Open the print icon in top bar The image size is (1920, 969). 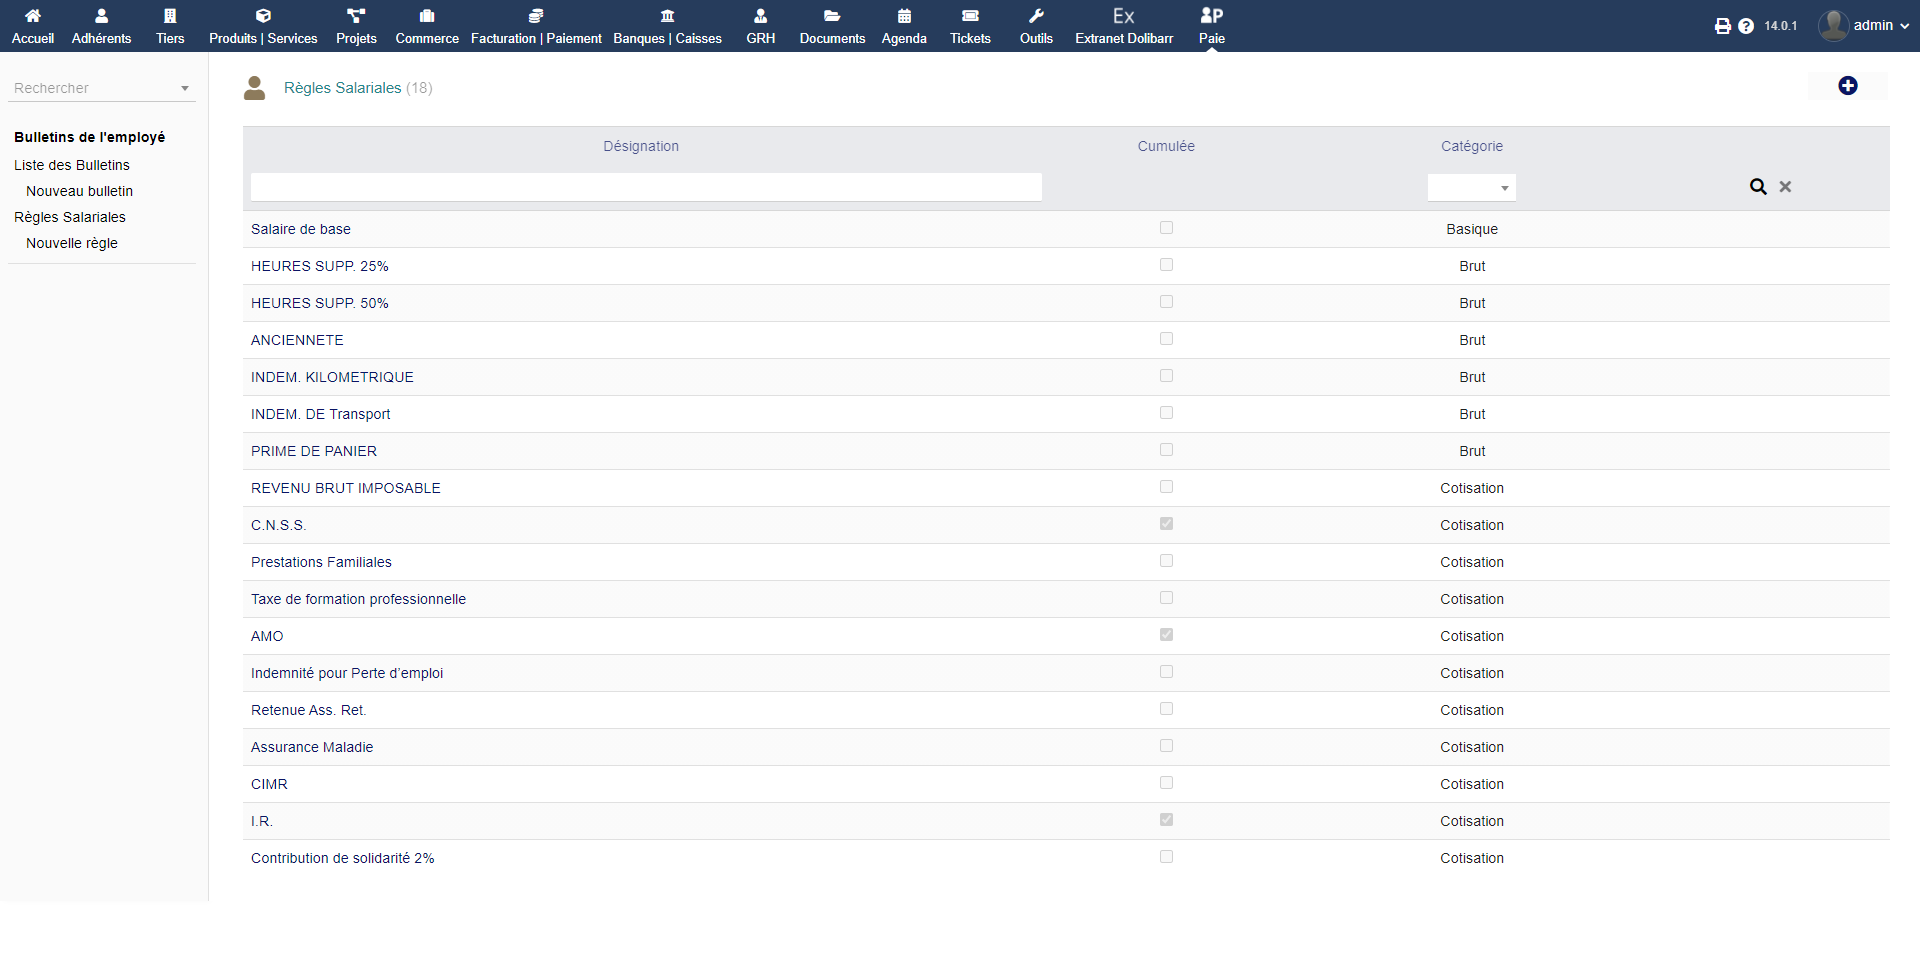click(1722, 26)
